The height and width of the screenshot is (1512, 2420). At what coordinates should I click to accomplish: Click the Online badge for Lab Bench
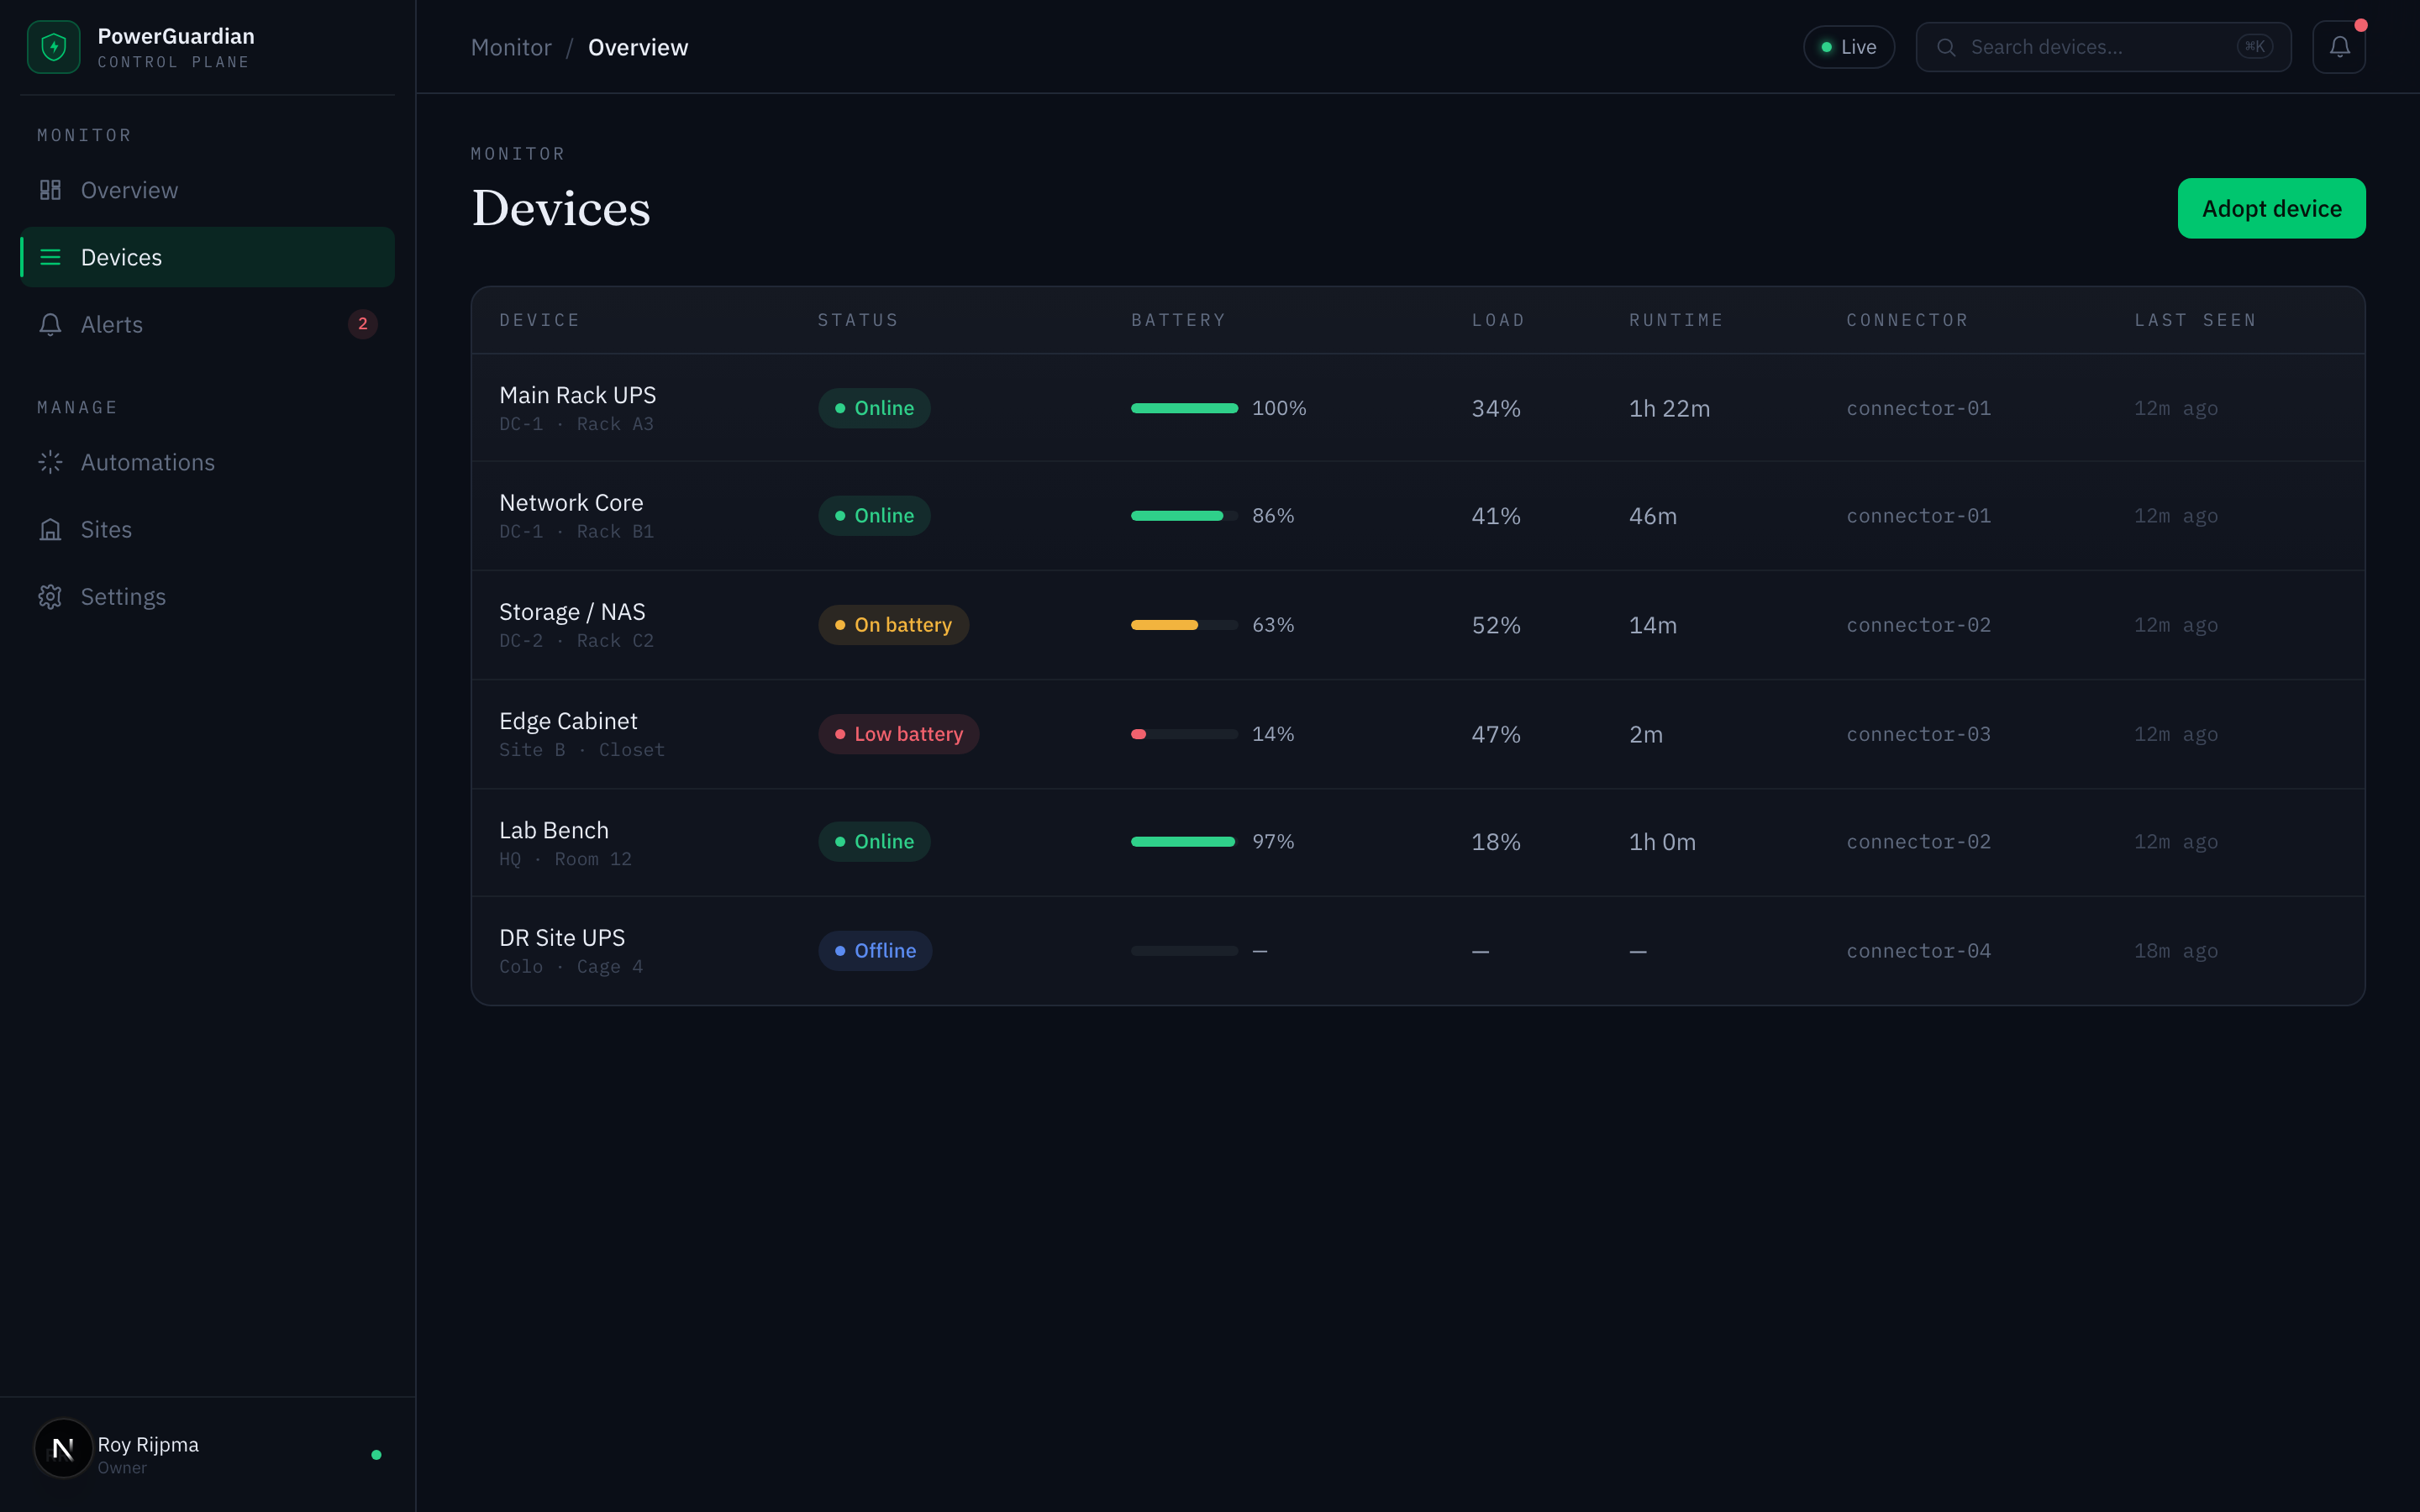tap(874, 842)
